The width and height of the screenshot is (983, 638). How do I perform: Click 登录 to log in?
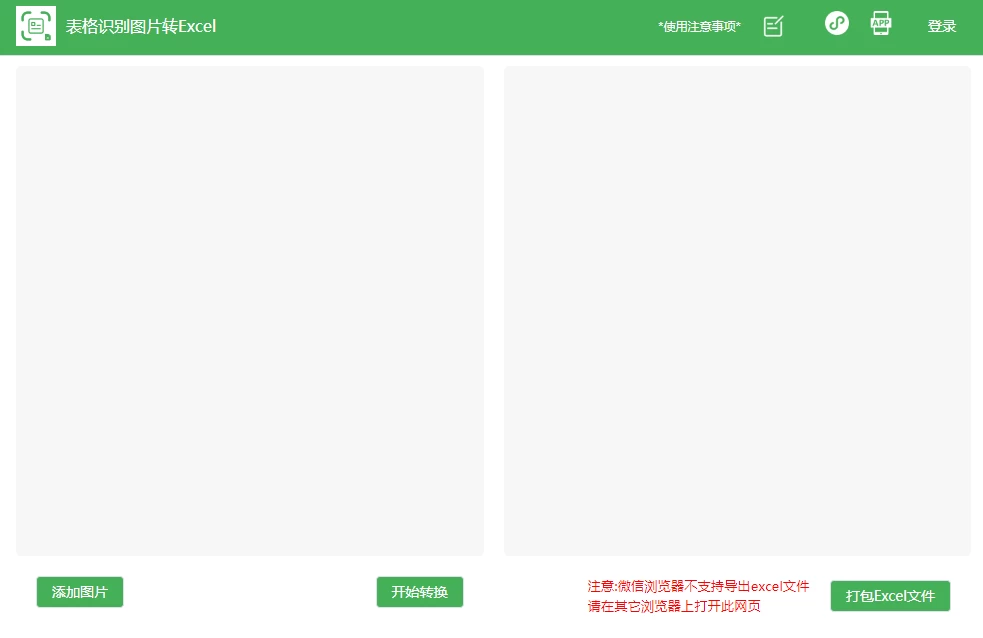click(941, 27)
